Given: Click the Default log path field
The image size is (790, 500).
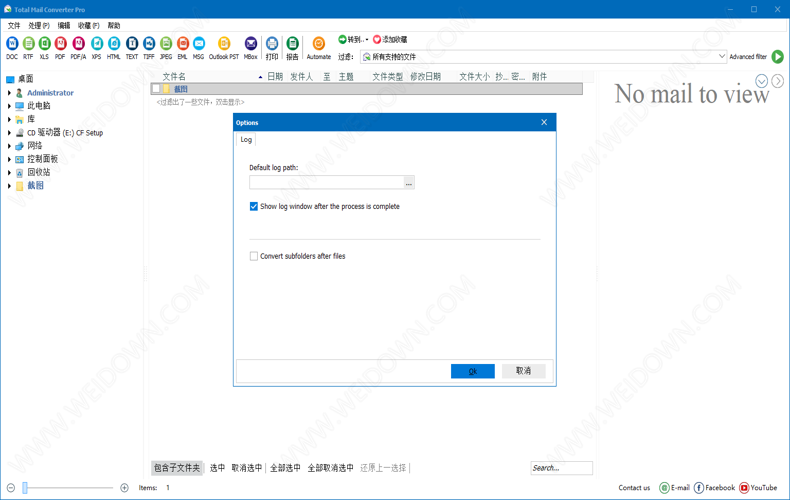Looking at the screenshot, I should (x=327, y=182).
